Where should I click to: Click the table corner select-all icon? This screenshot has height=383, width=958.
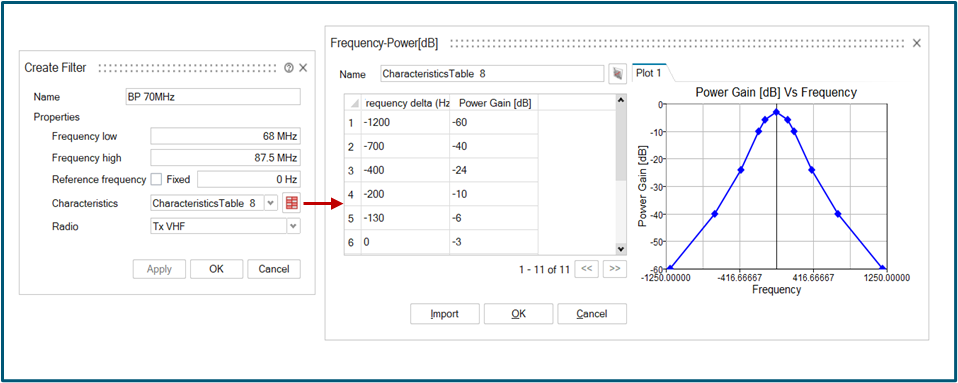coord(353,104)
